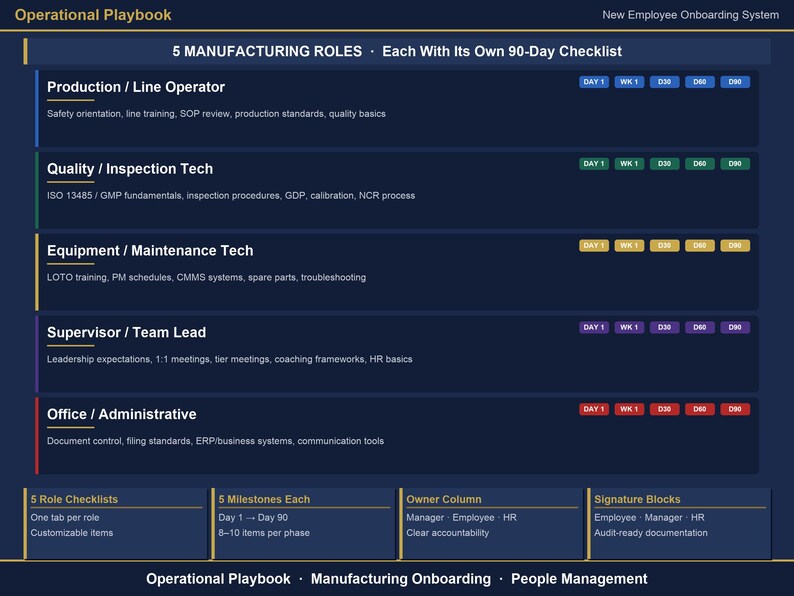Viewport: 794px width, 596px height.
Task: Click the DAY 1 badge for Supervisor / Team Lead
Action: tap(594, 328)
